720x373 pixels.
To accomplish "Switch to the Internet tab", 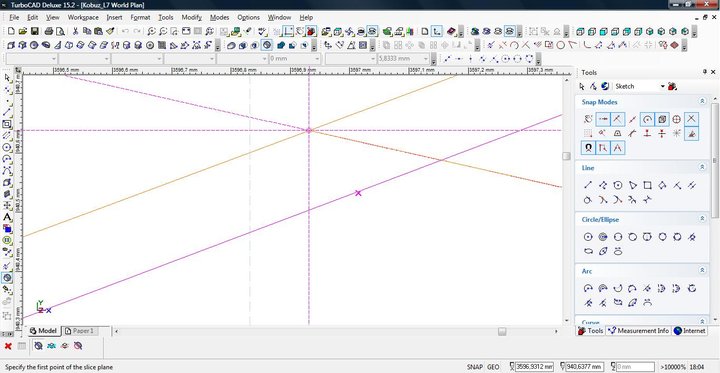I will [690, 331].
